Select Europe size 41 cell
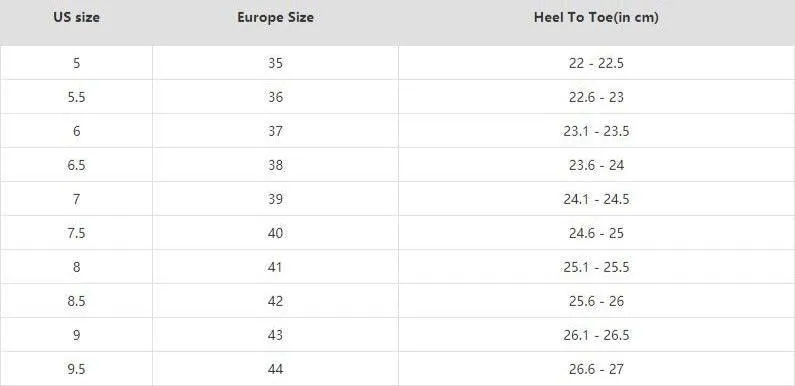This screenshot has width=795, height=386. click(275, 267)
